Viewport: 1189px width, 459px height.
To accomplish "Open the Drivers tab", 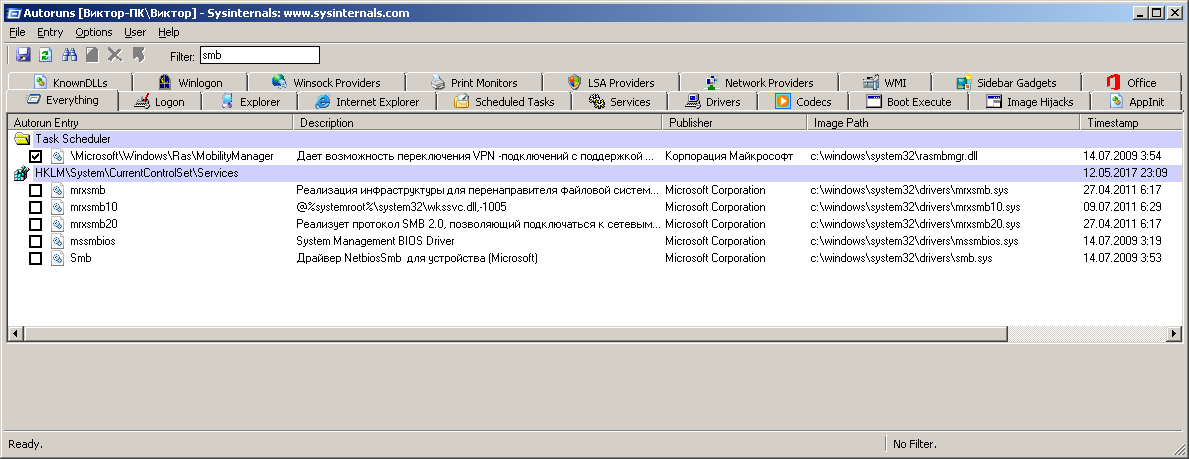I will tap(713, 102).
